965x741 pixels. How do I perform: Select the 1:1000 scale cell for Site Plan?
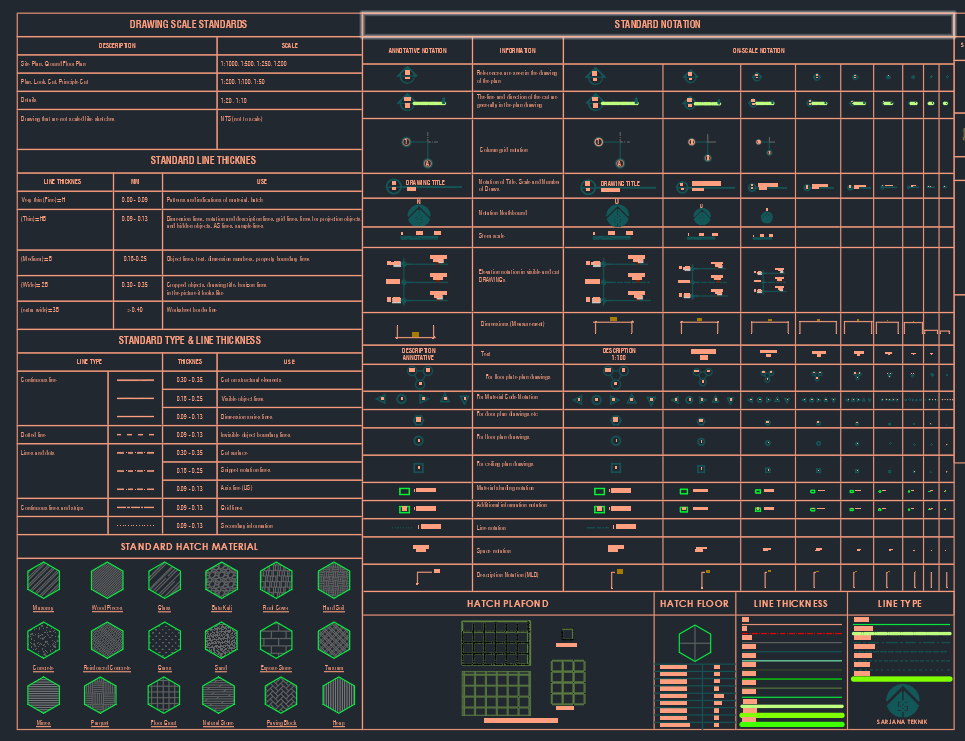tap(290, 63)
